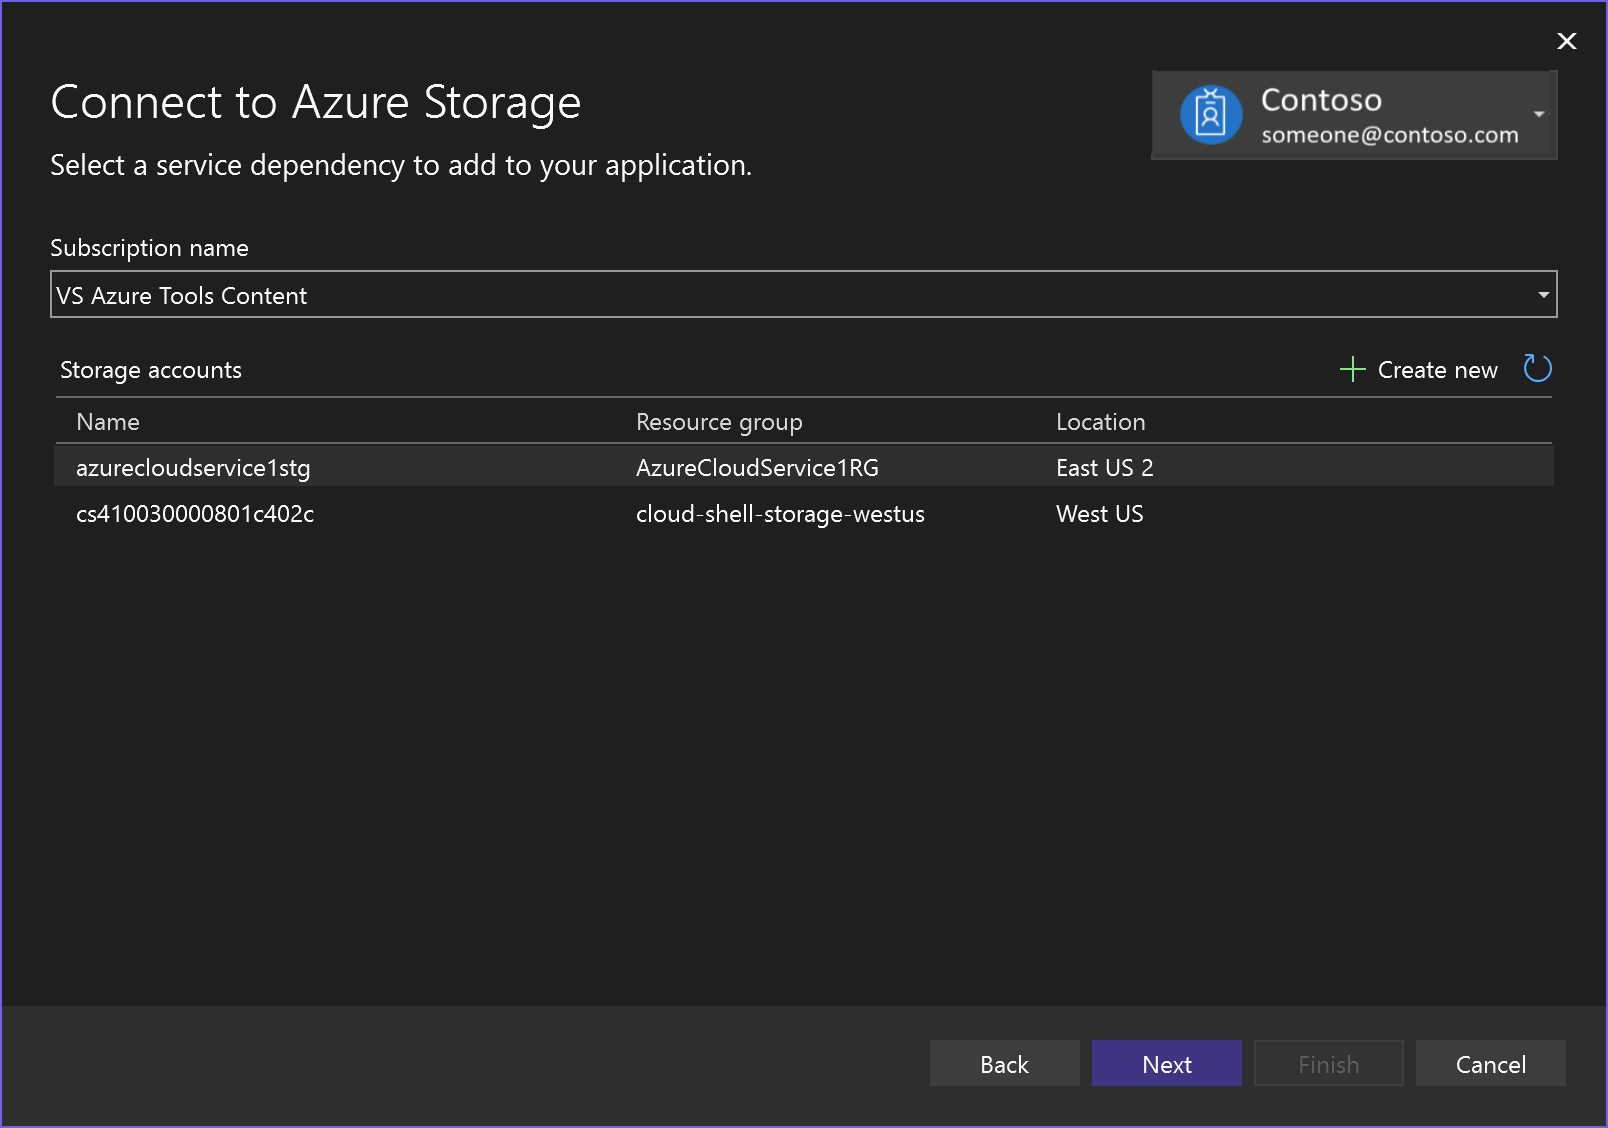Click the Cancel button
This screenshot has width=1608, height=1128.
(1490, 1063)
